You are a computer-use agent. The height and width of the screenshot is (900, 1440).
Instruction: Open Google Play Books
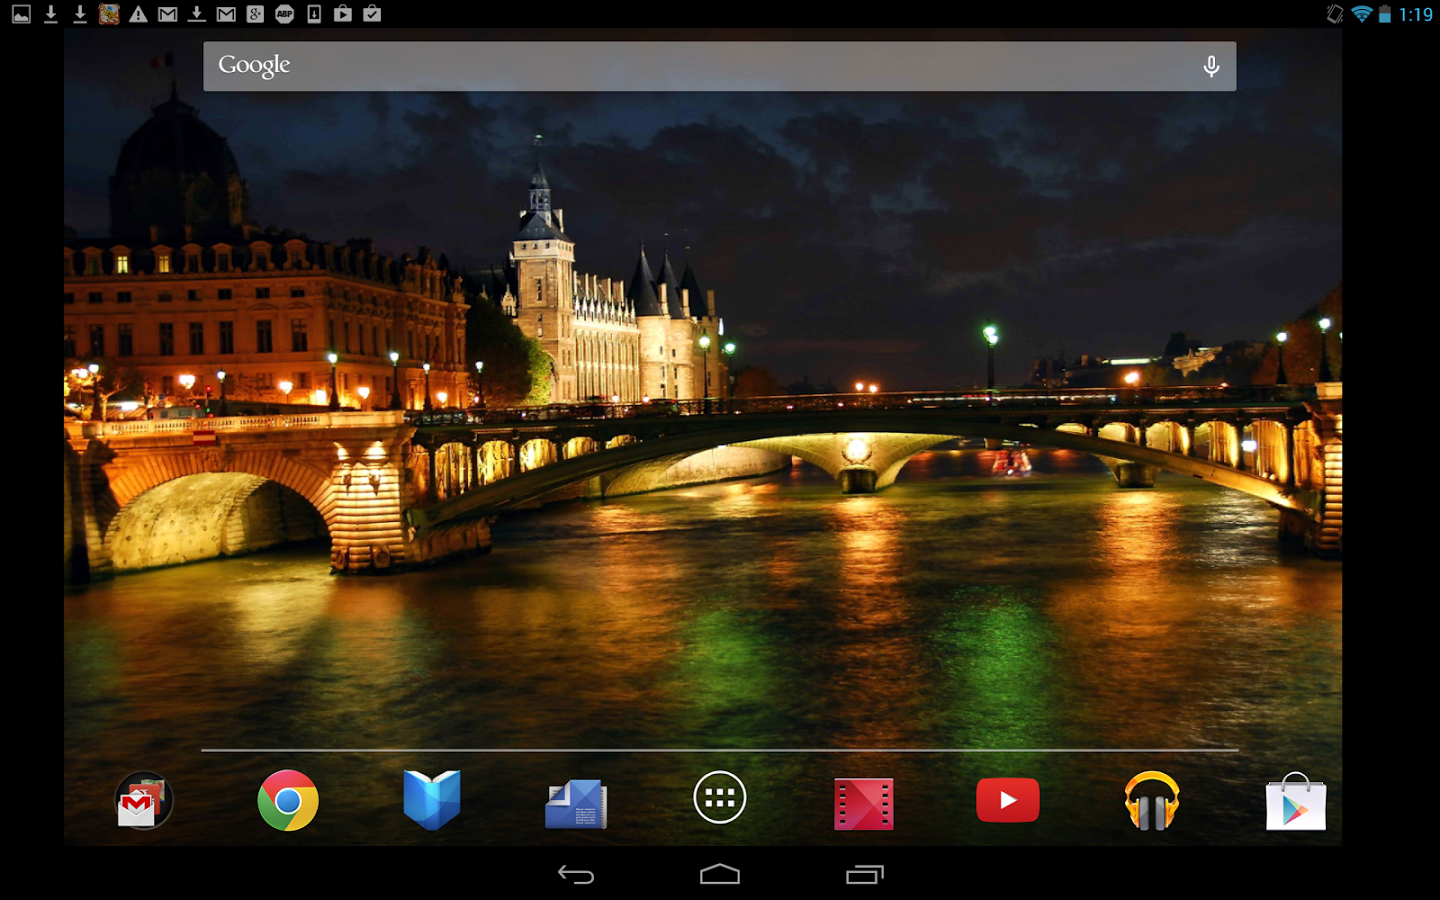click(x=431, y=800)
